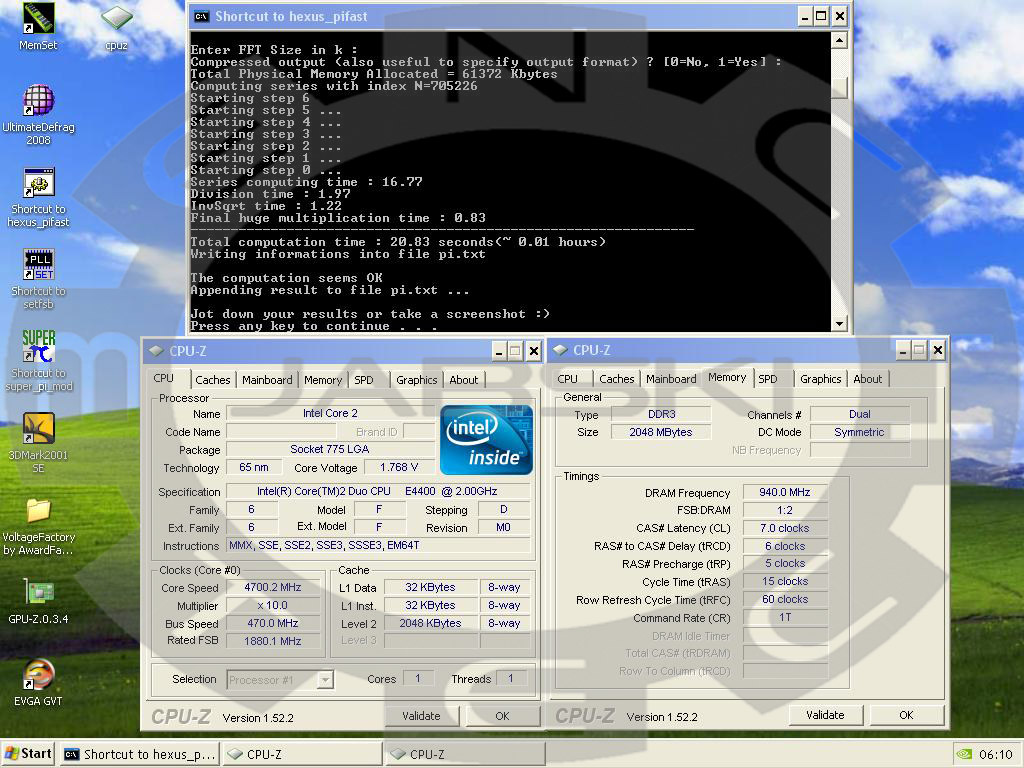
Task: Open Memory tab in left CPU-Z window
Action: (323, 380)
